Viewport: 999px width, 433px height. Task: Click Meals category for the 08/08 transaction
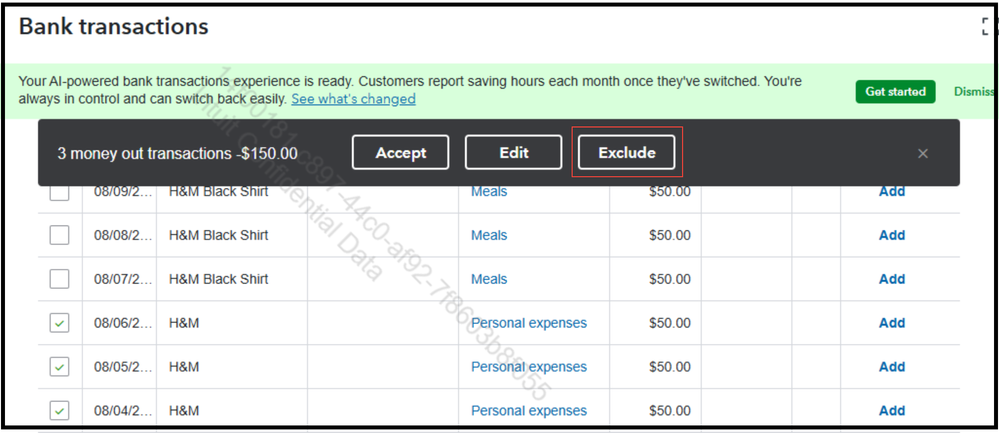point(489,235)
